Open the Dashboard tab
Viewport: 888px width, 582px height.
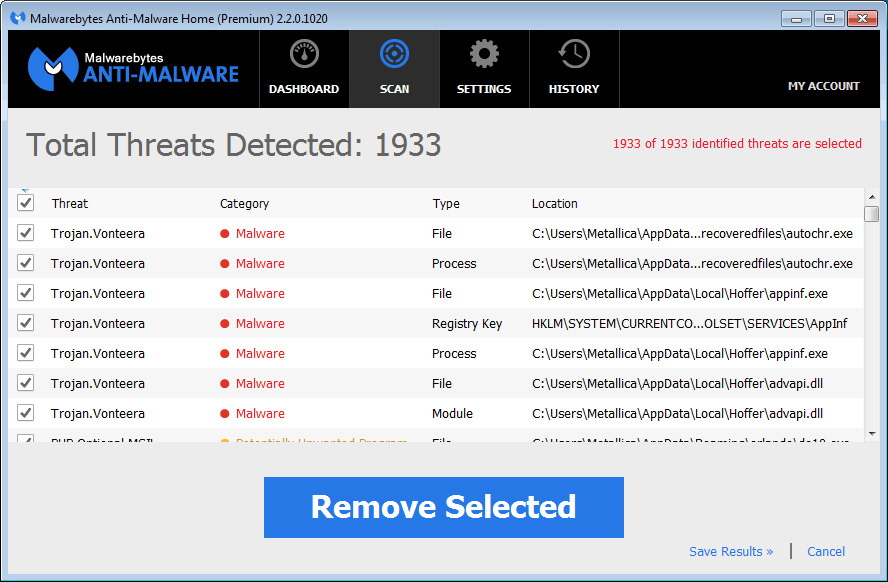(x=304, y=69)
